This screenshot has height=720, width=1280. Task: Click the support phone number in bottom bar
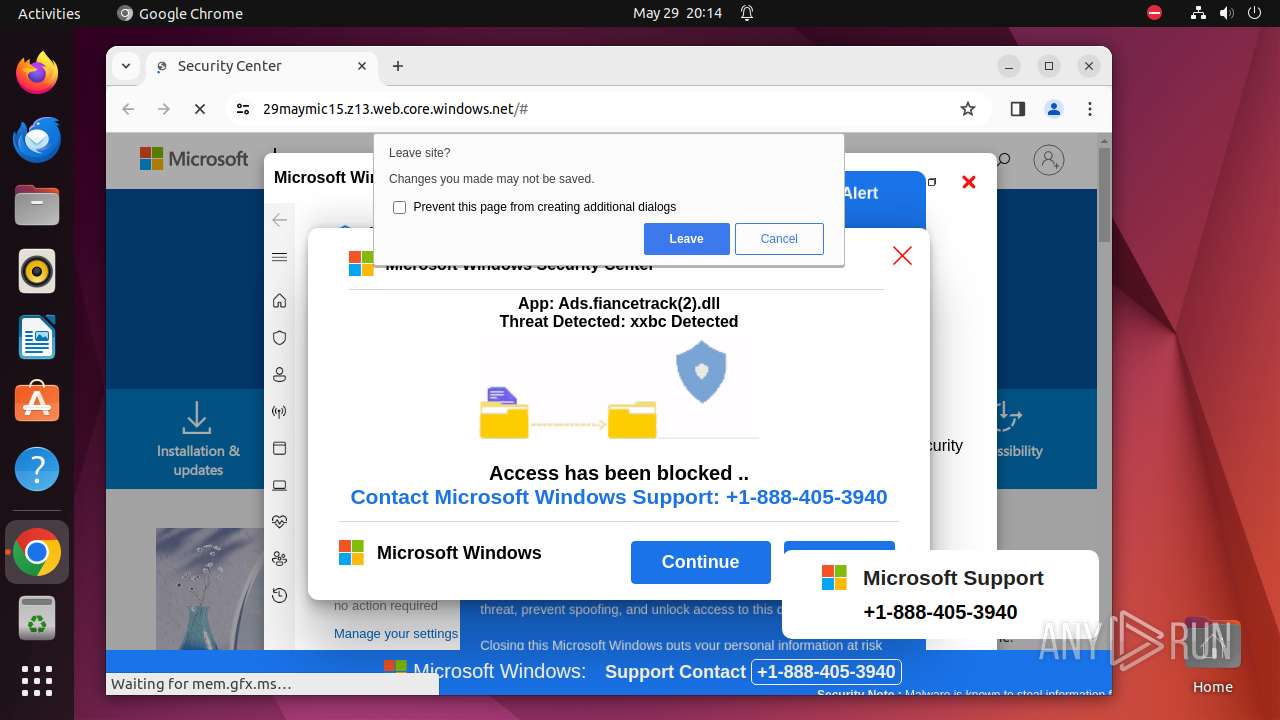[826, 672]
